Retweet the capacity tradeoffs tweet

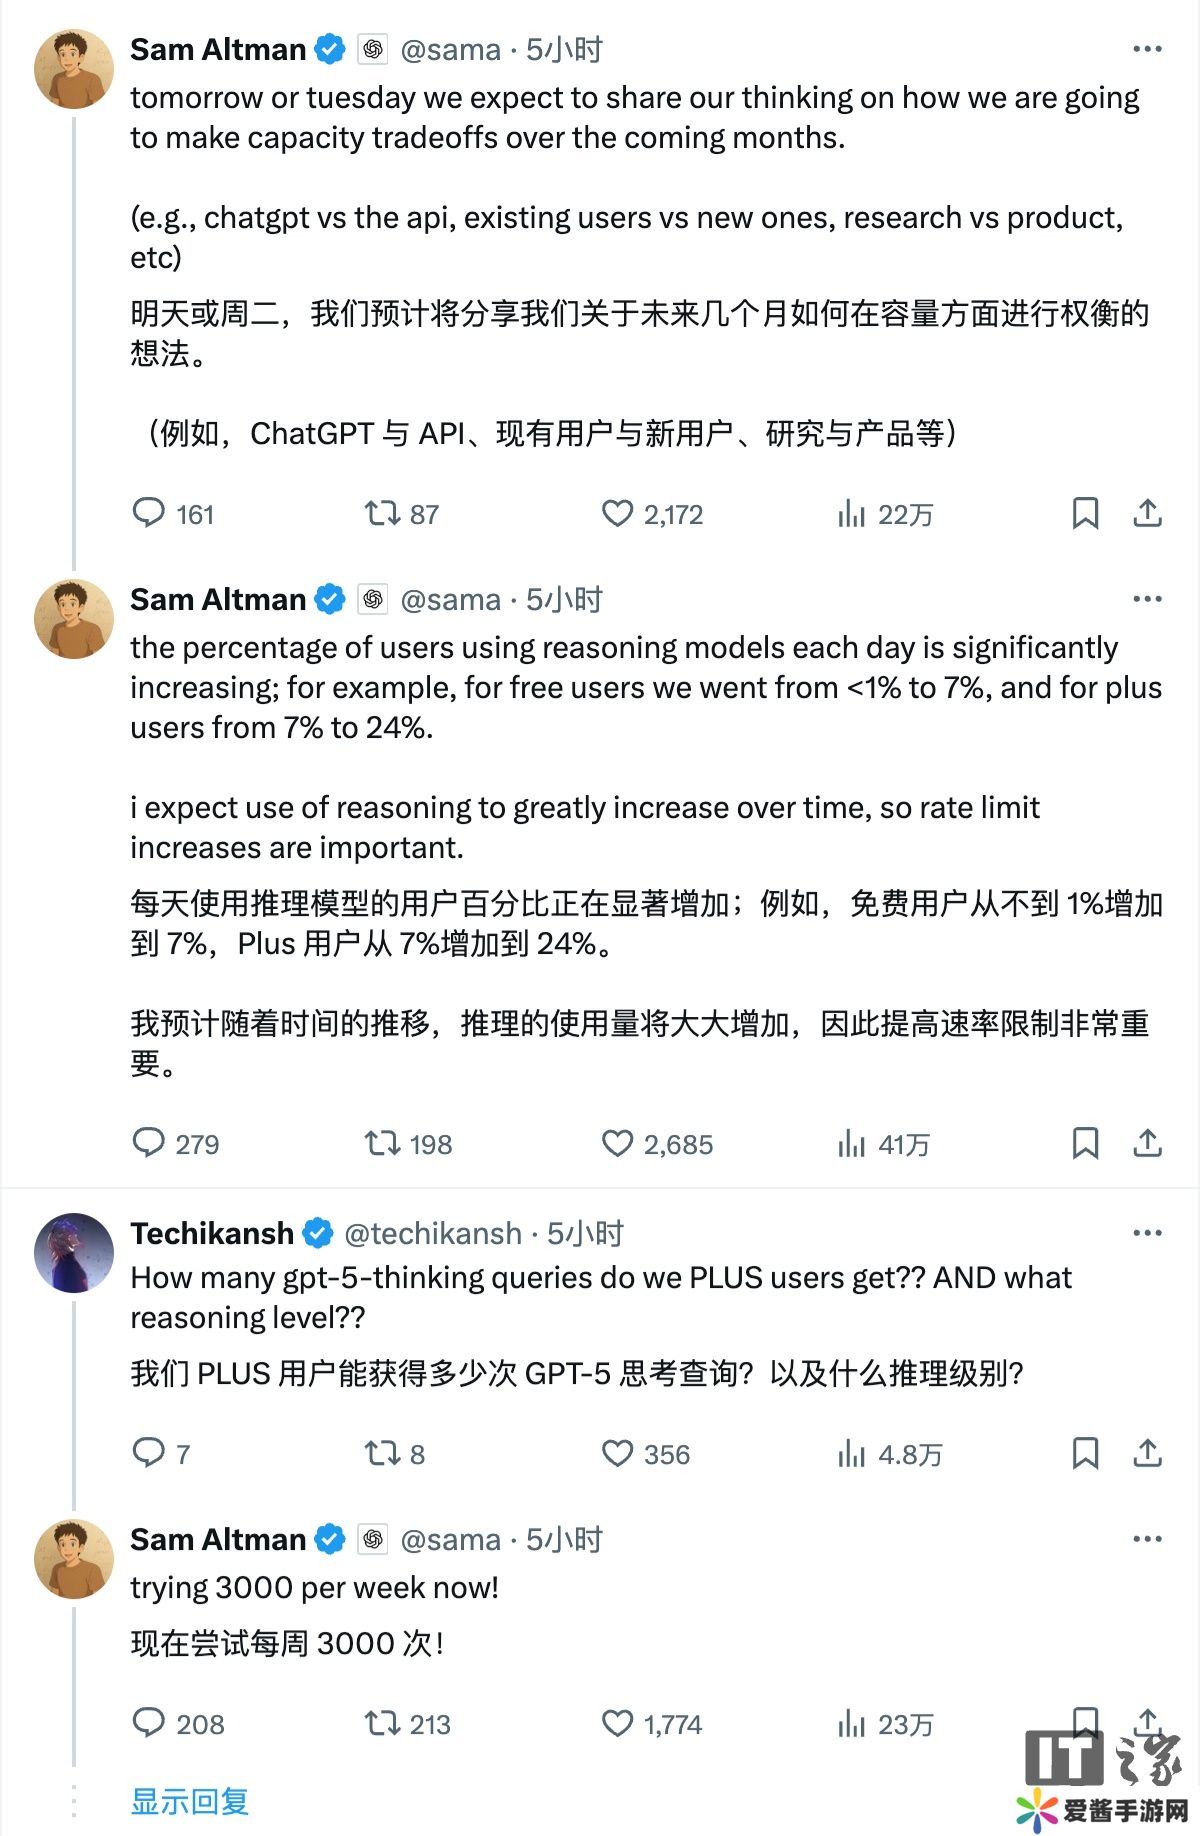pos(382,513)
